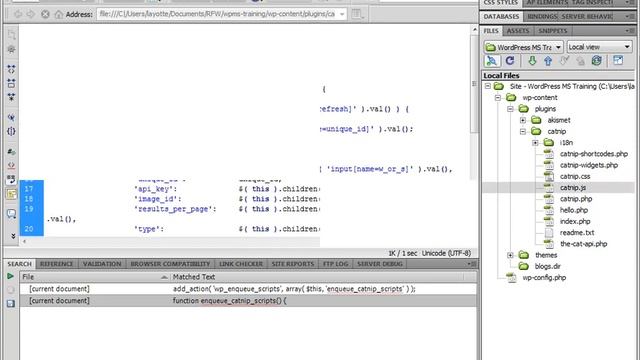640x360 pixels.
Task: Click the wp-config.php file icon
Action: pyautogui.click(x=511, y=278)
